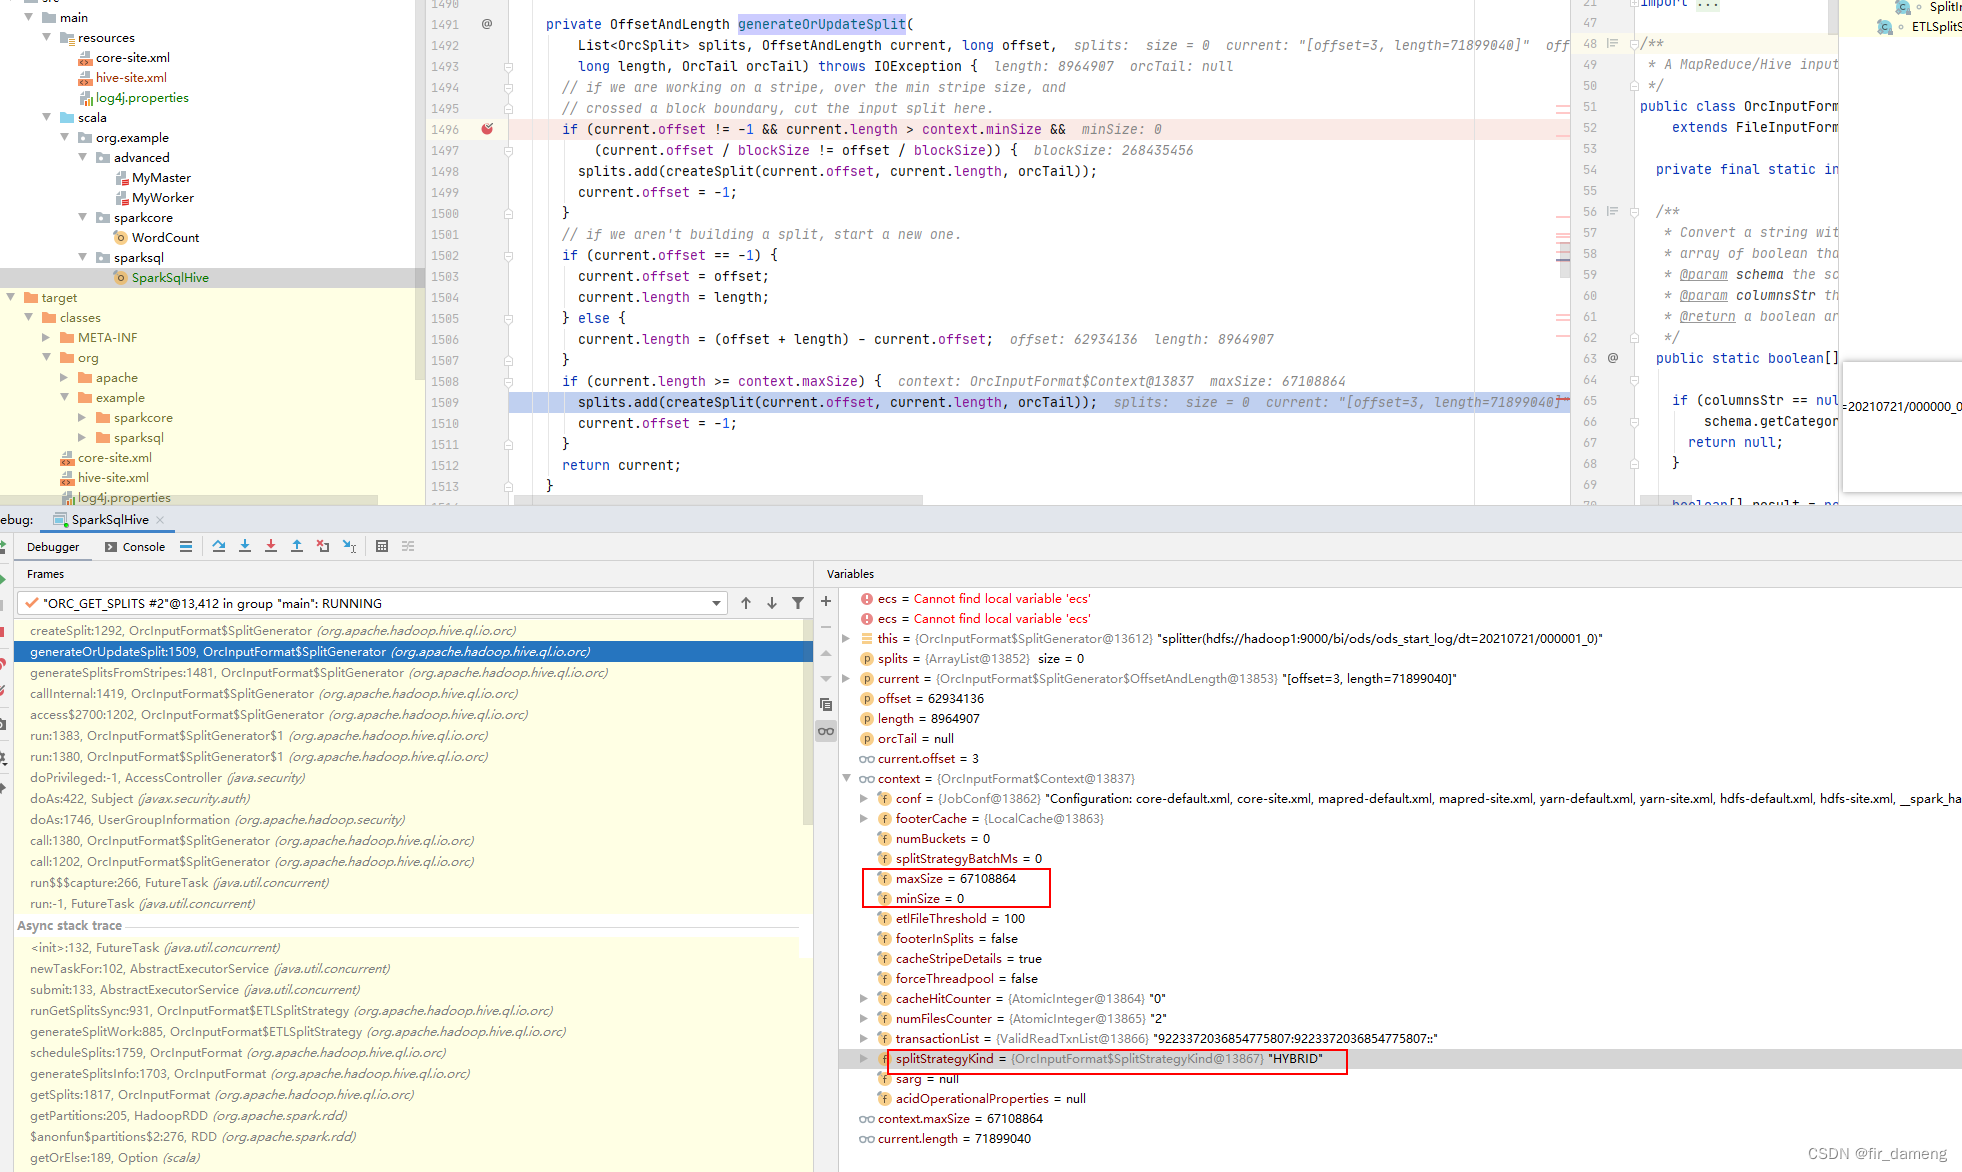Click the Javadoc render icon at line 56
Screen dimensions: 1962x1172
tap(1612, 211)
